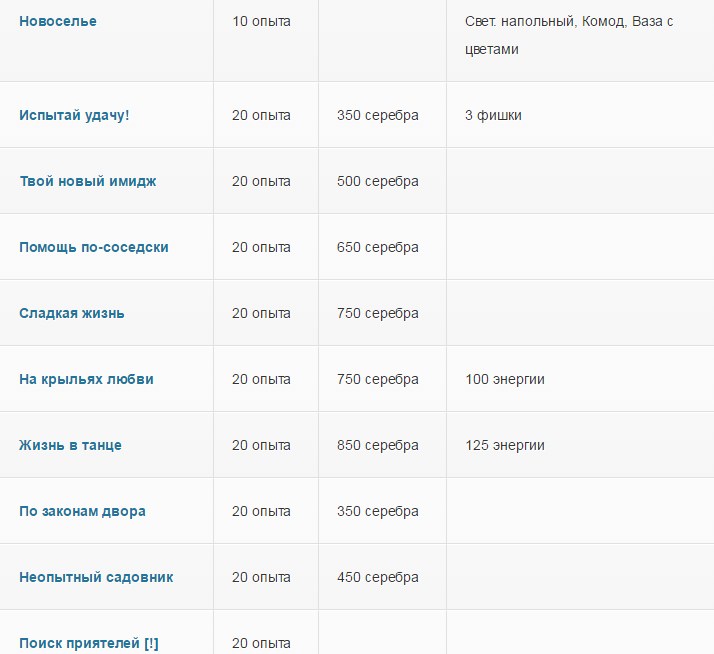Click the Поиск приятелей [!] link

coord(88,643)
